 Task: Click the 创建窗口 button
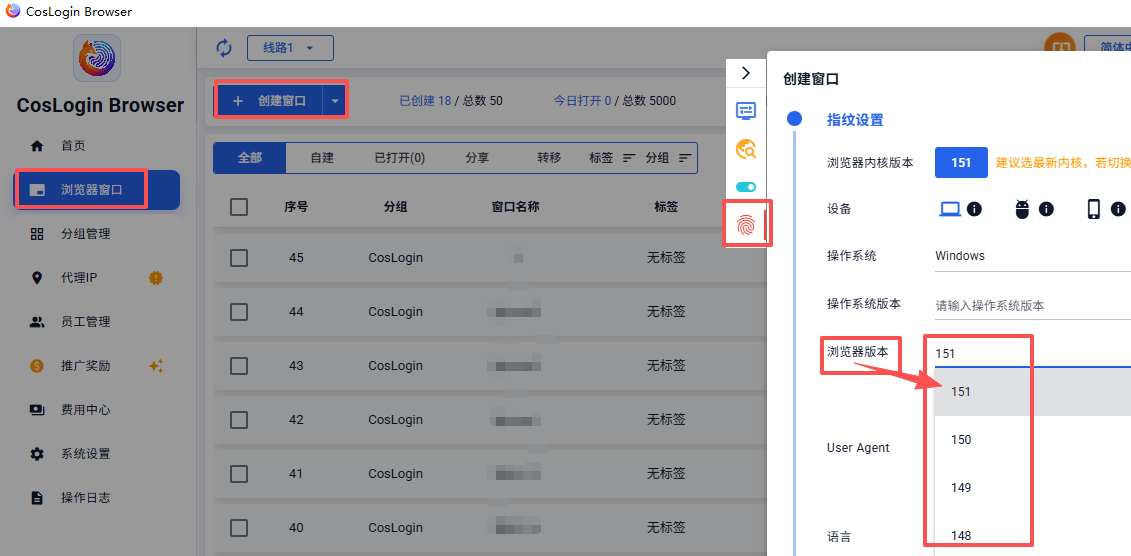click(269, 101)
